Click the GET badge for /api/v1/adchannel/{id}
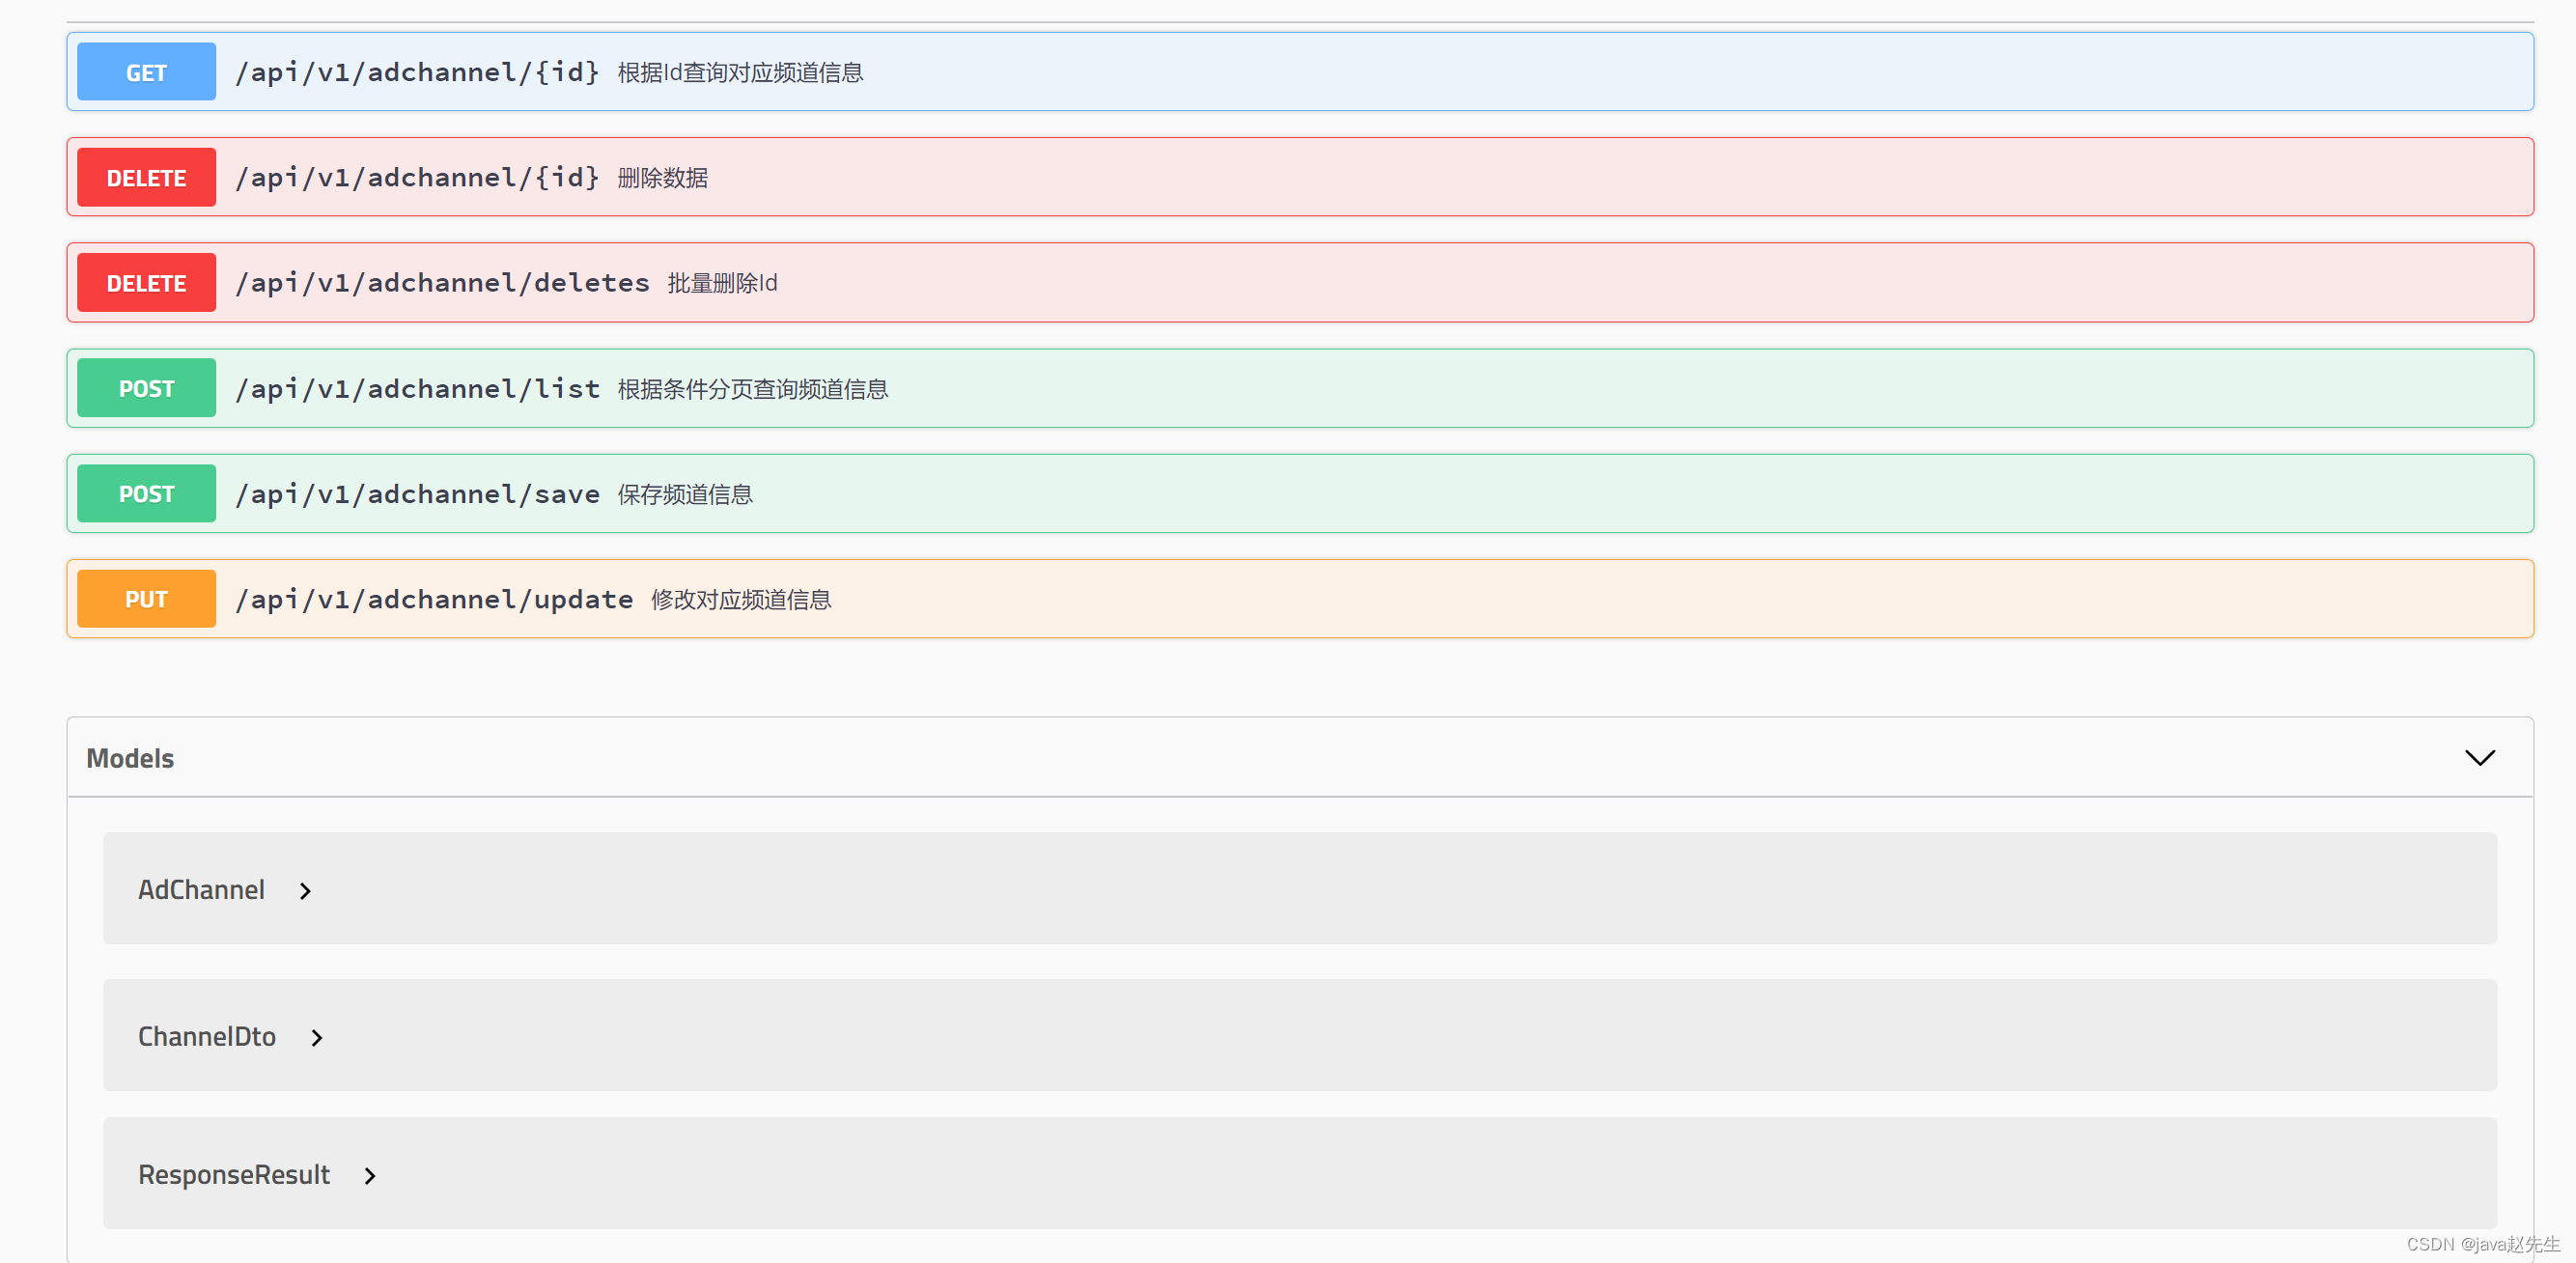 [x=145, y=71]
